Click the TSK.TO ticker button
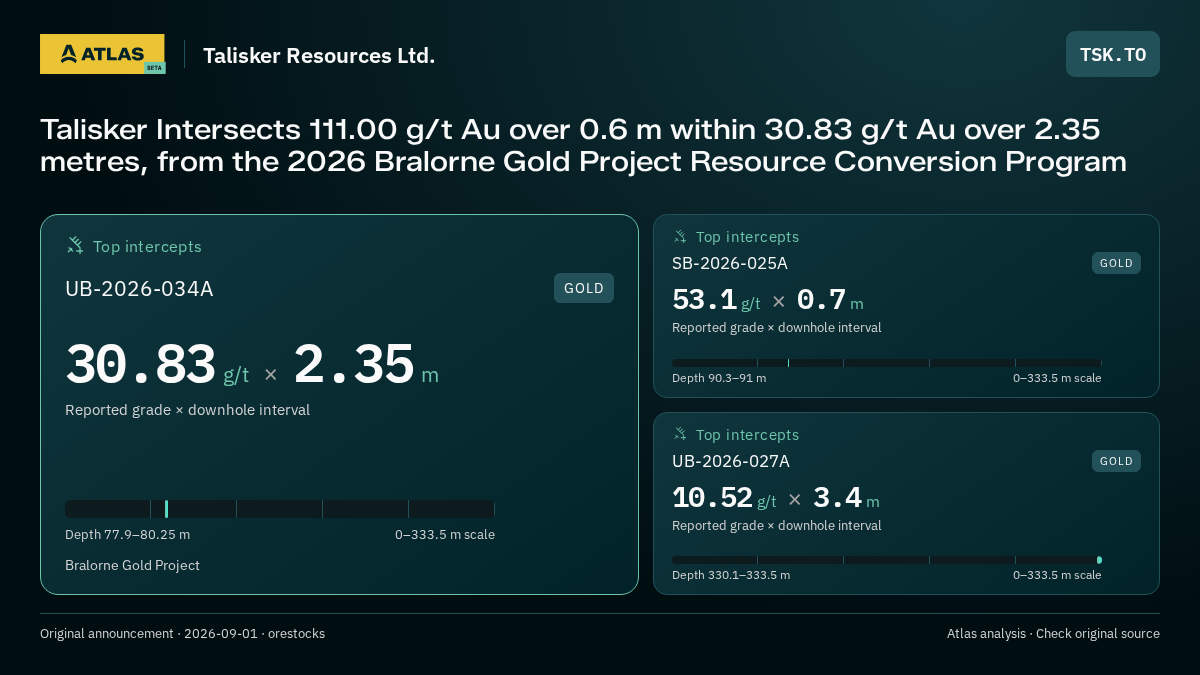The height and width of the screenshot is (675, 1200). [1113, 54]
